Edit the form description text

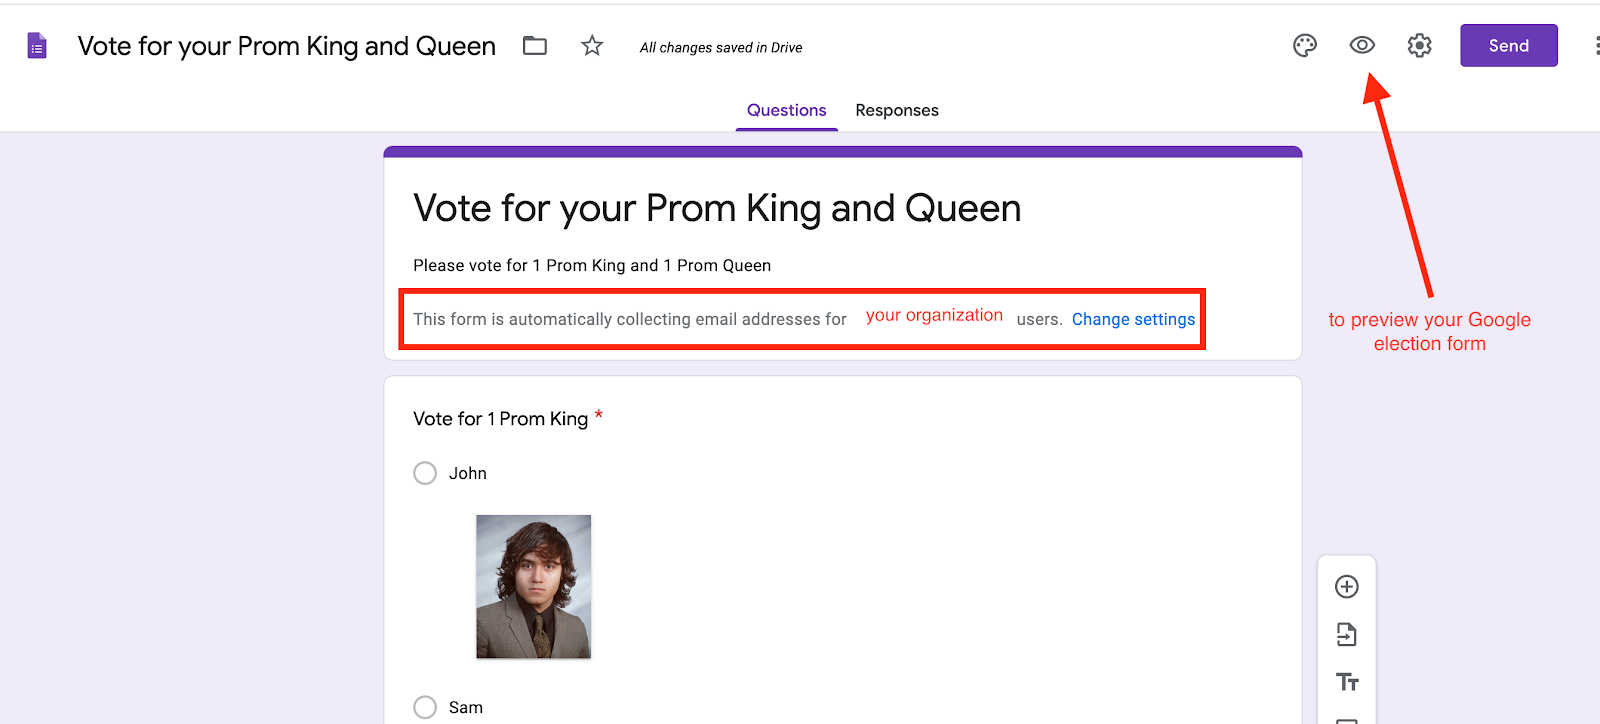592,265
